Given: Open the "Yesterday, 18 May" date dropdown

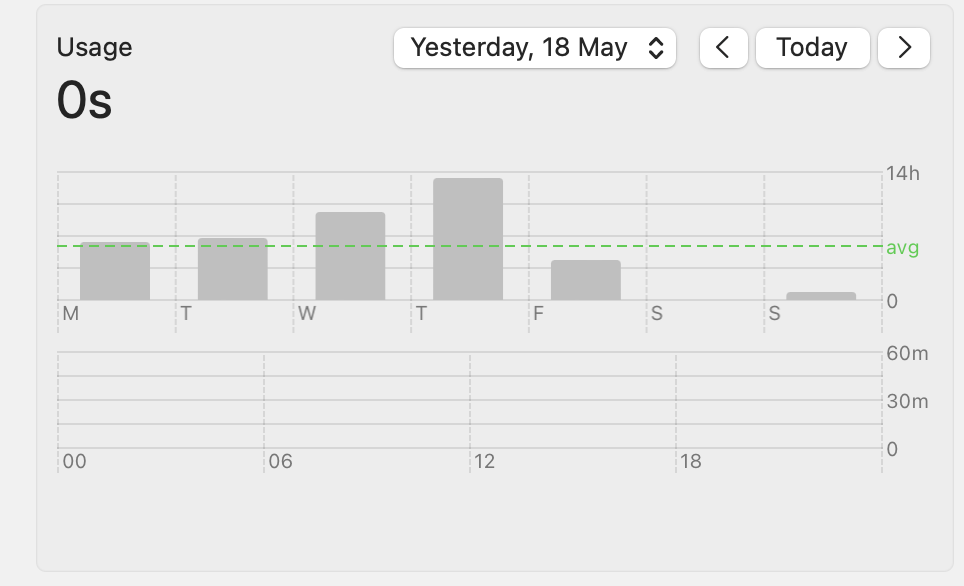Looking at the screenshot, I should coord(535,48).
